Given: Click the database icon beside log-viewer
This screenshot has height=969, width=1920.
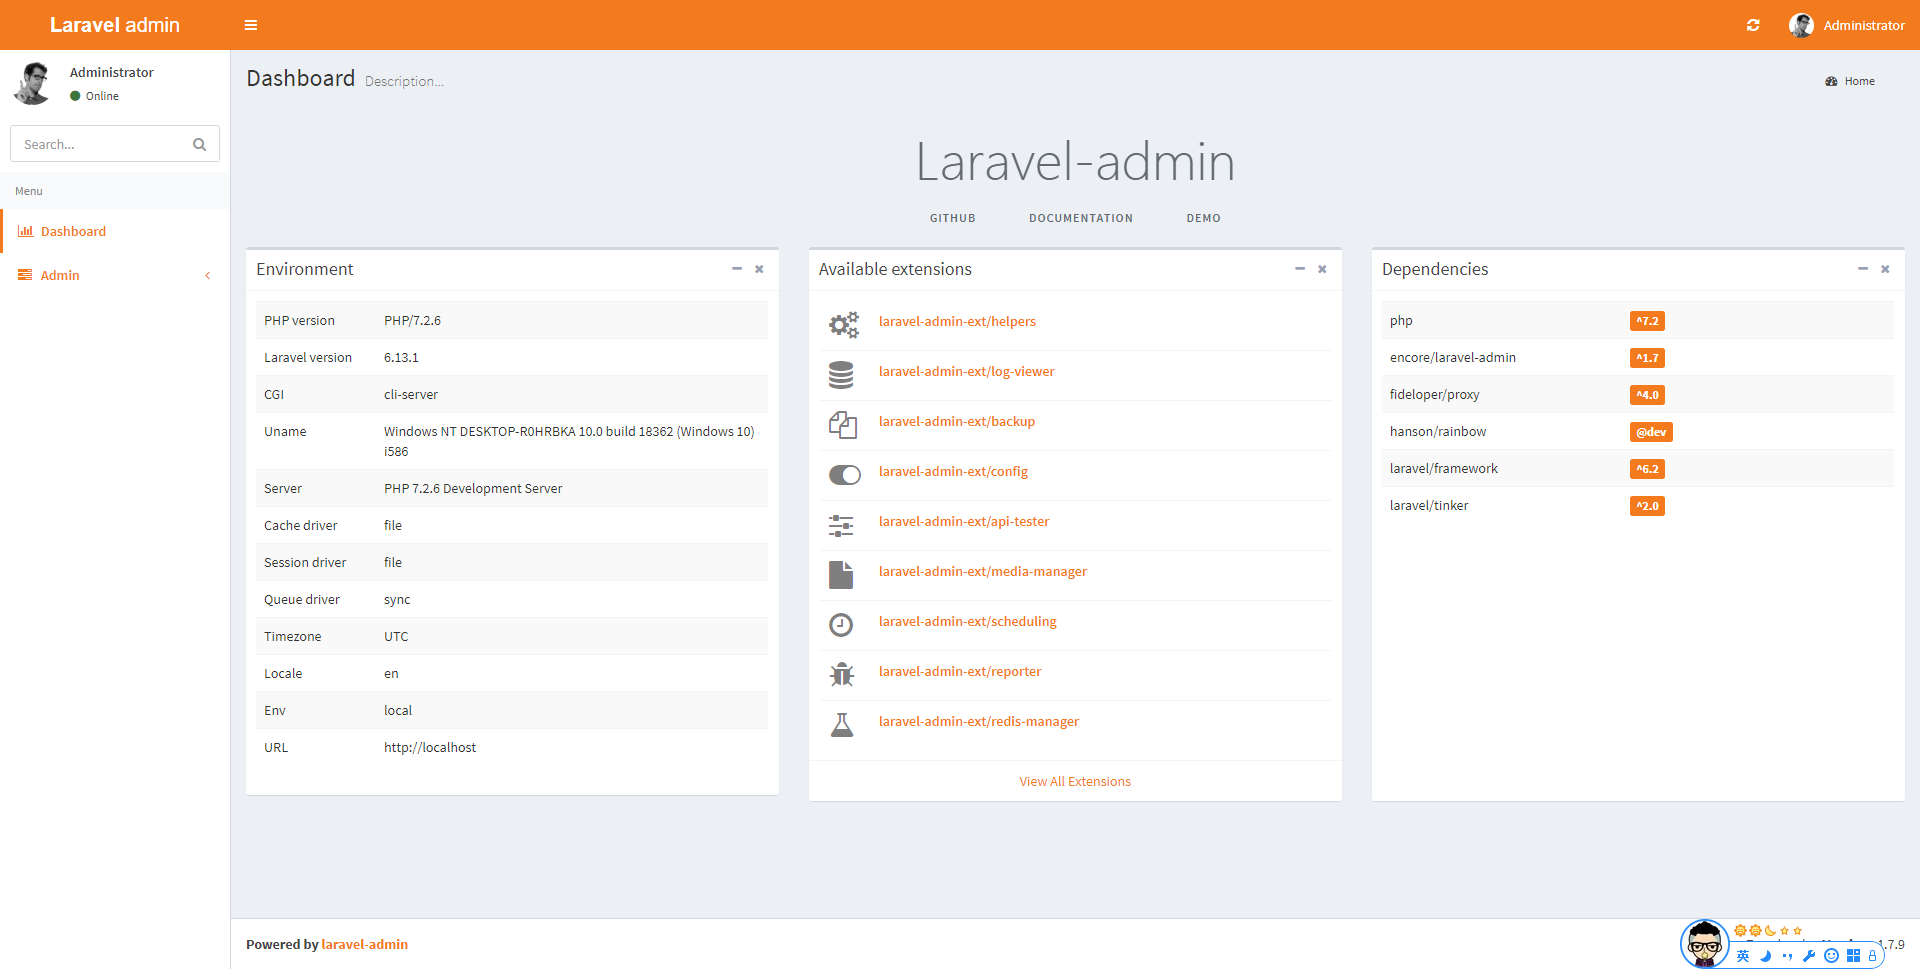Looking at the screenshot, I should (841, 375).
